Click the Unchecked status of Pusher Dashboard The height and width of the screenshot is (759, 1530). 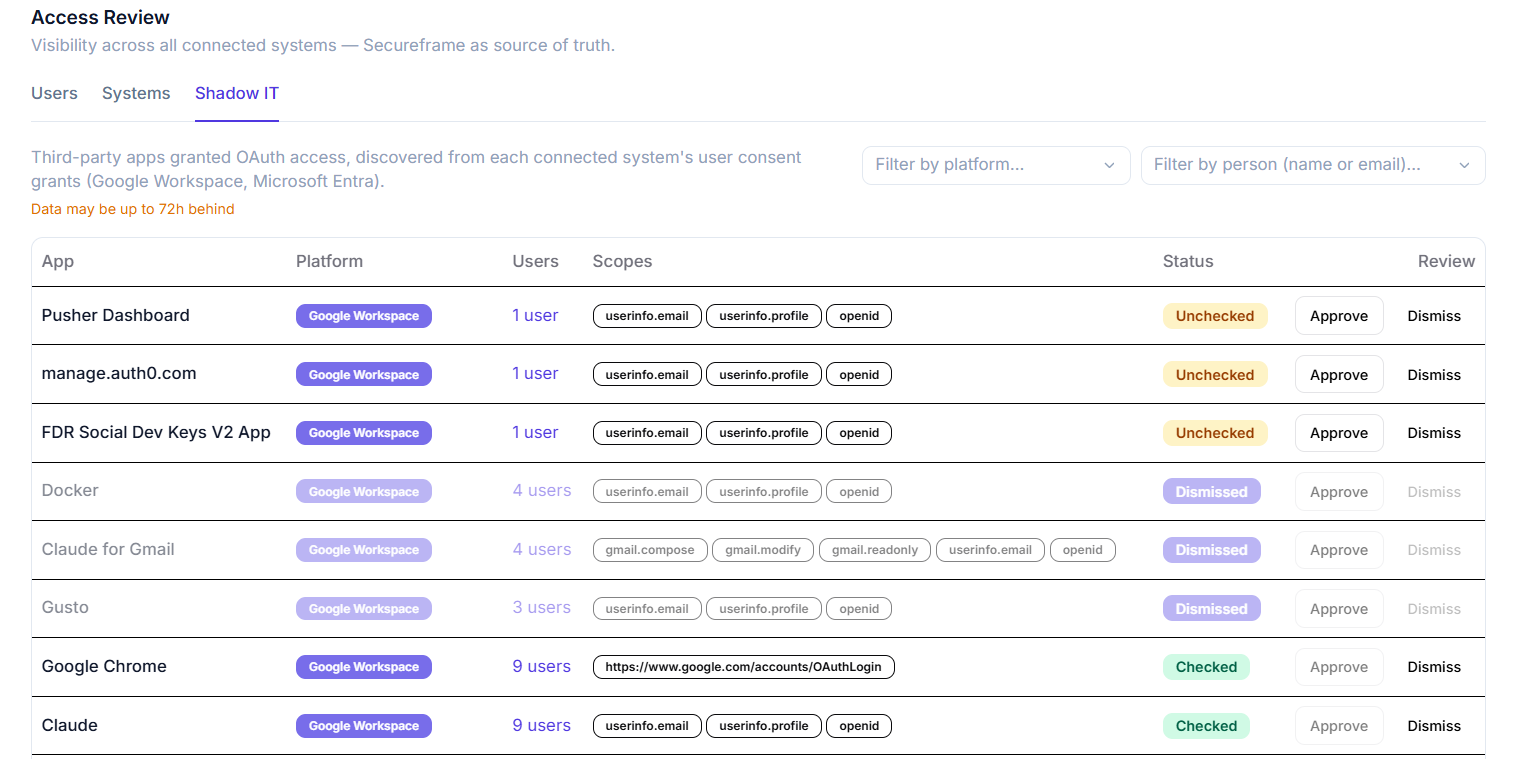click(x=1215, y=316)
